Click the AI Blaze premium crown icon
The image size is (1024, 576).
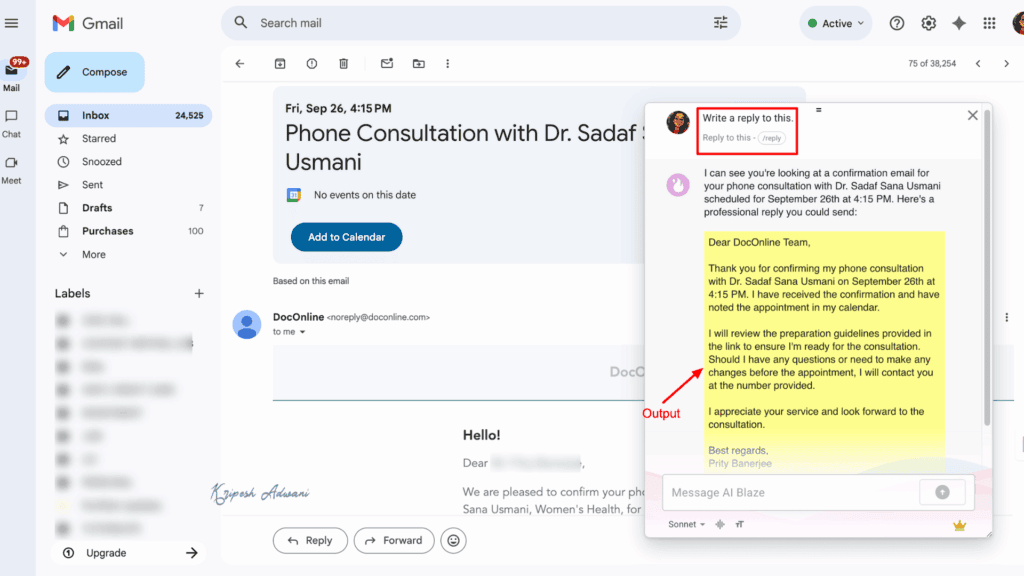(x=959, y=523)
